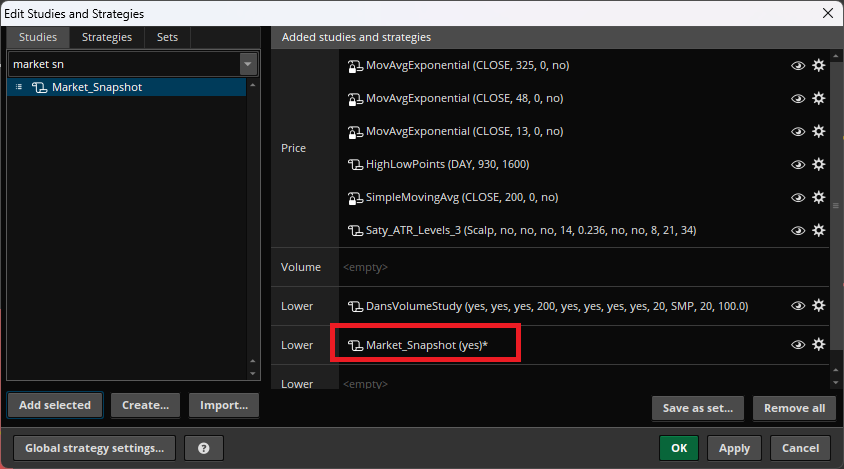Open settings gear for SimpleMovingAvg study

(818, 197)
